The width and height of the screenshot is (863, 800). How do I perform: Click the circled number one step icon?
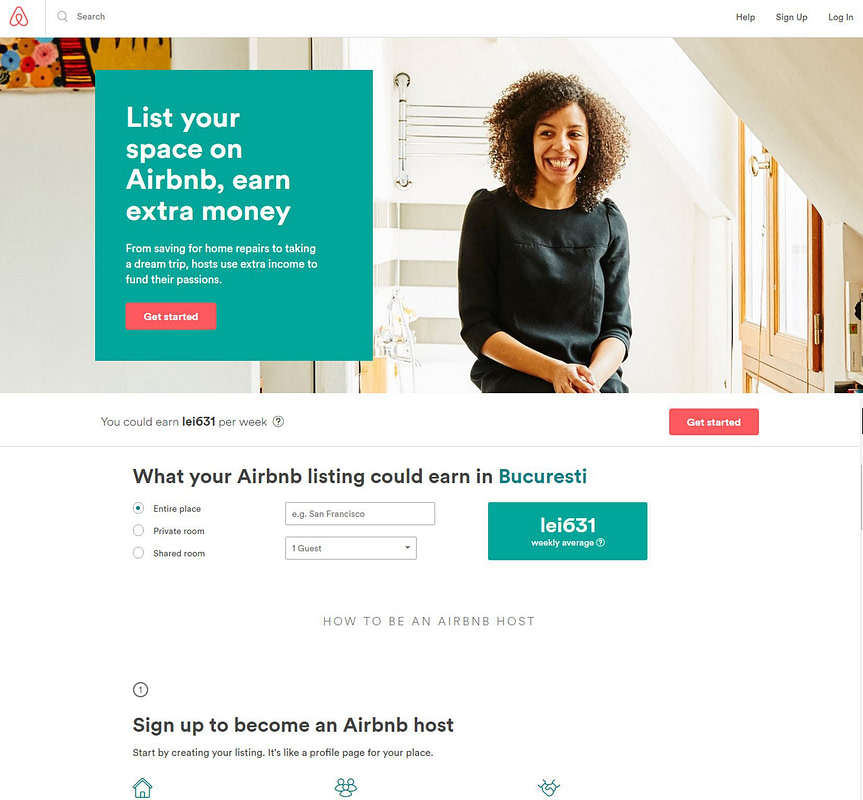coord(140,689)
